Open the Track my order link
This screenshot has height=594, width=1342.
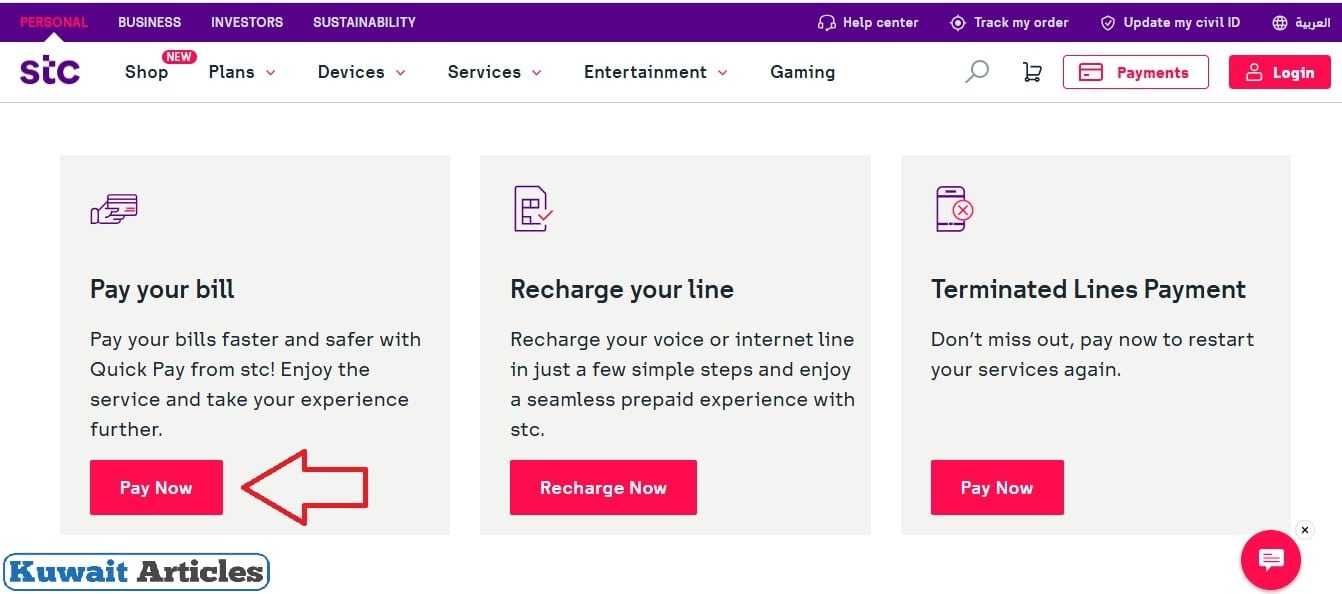click(1021, 21)
